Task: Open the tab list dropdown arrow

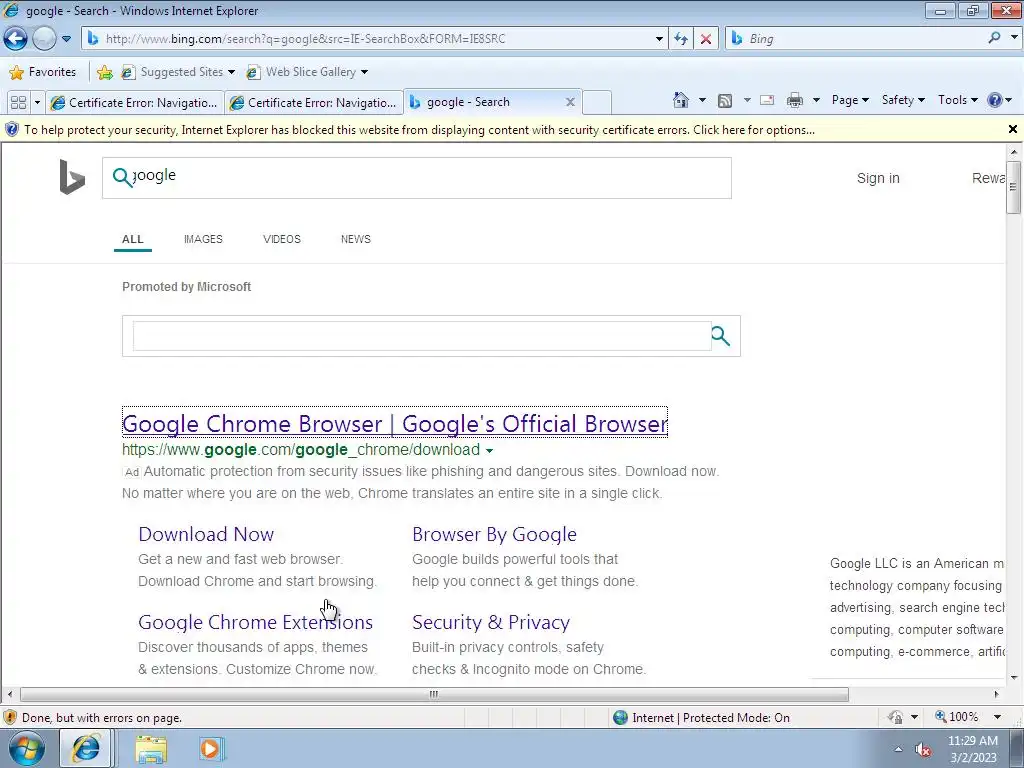Action: click(x=37, y=103)
